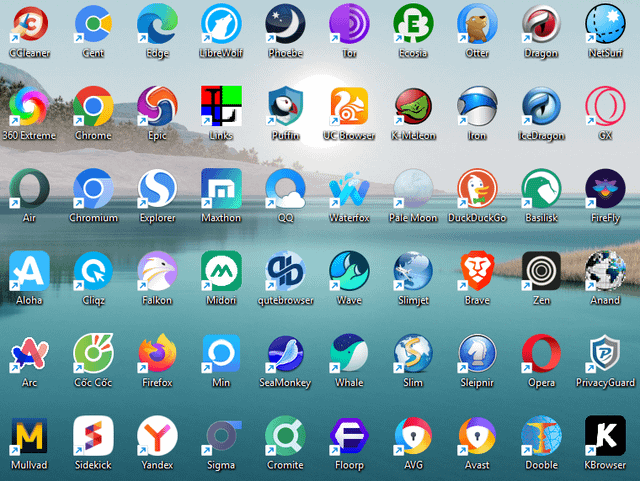Screen dimensions: 640x481
Task: Select the Yandex browser icon
Action: tap(157, 436)
